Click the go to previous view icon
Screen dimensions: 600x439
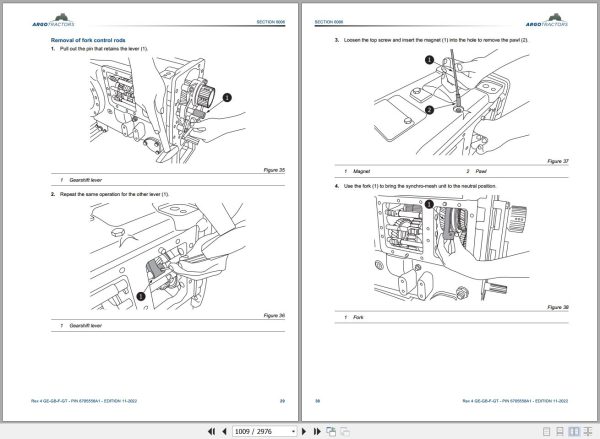[331, 431]
